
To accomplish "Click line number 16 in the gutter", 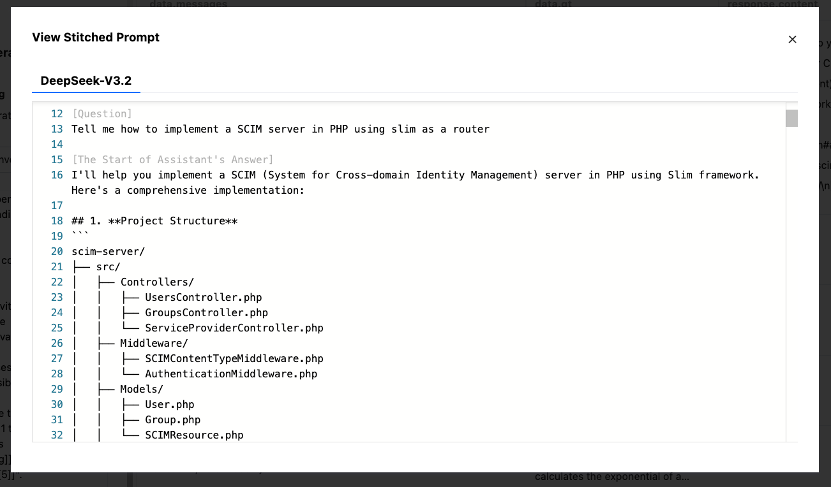I will coord(56,175).
